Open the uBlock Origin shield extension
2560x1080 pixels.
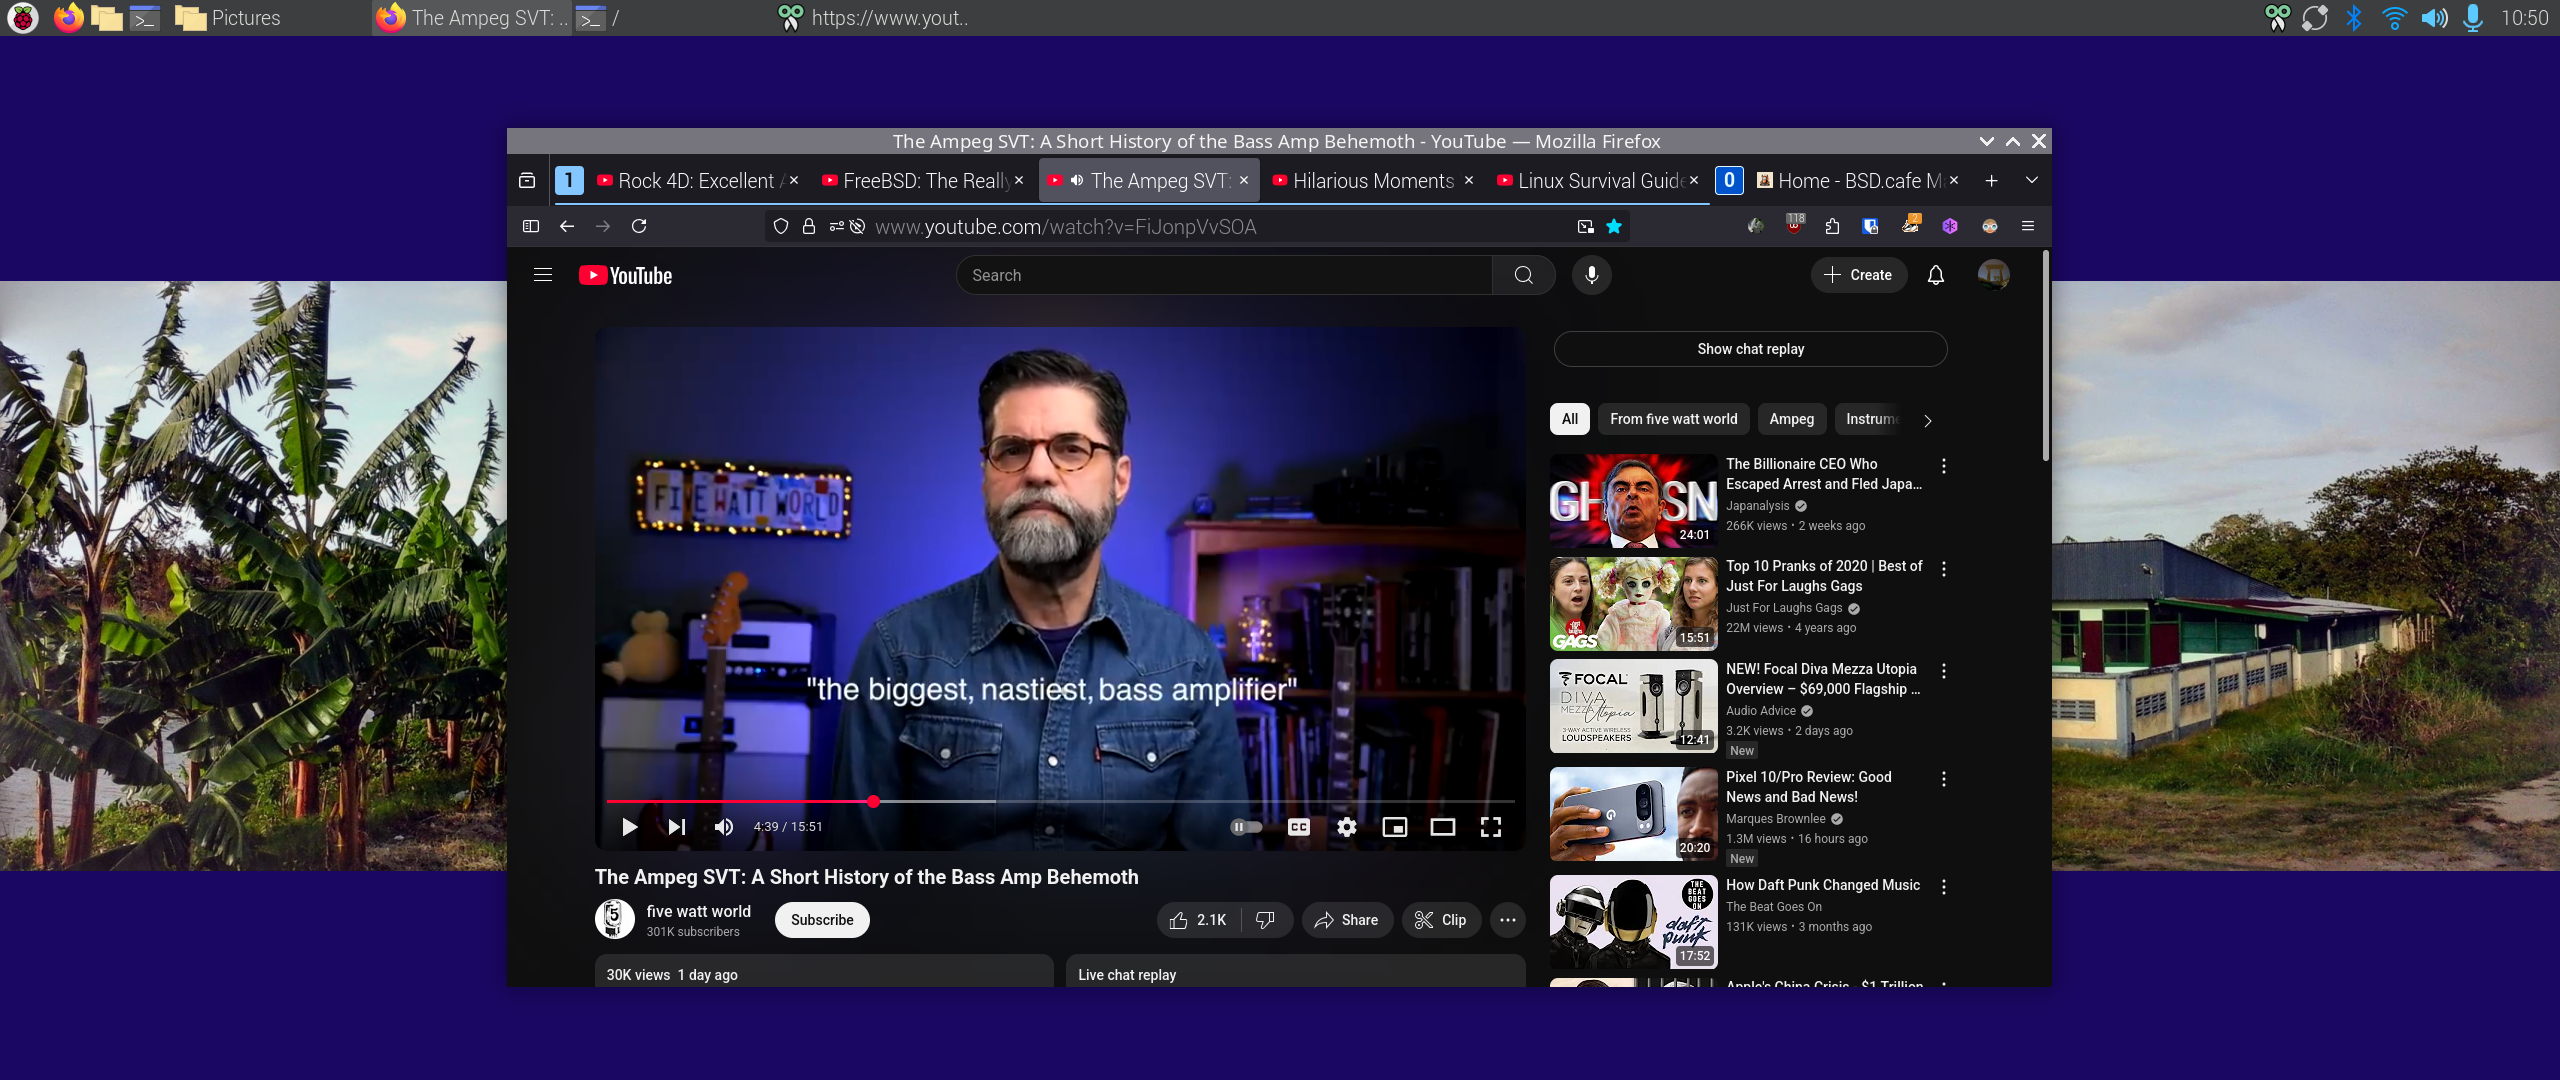[1795, 225]
